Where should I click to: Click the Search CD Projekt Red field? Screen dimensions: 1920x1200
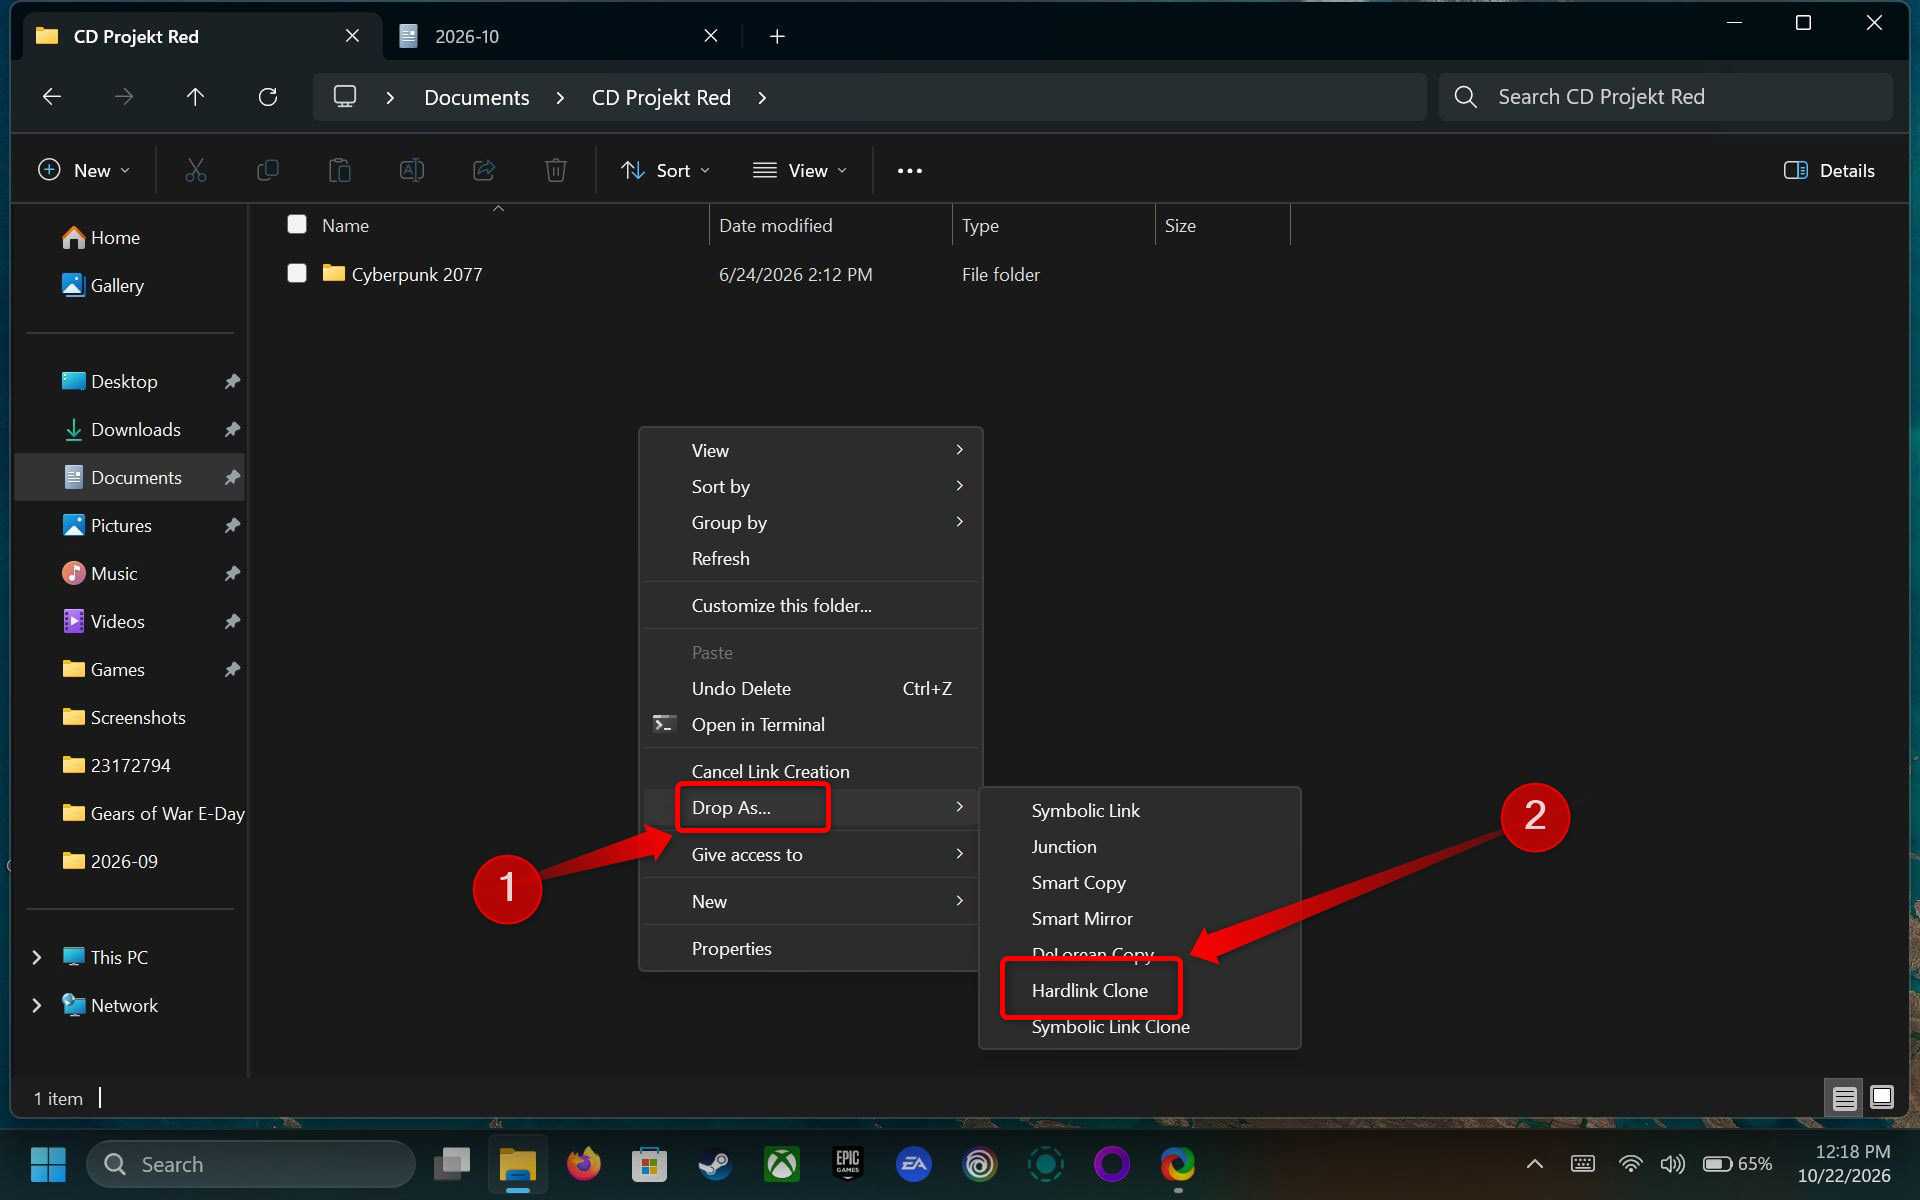[1665, 97]
